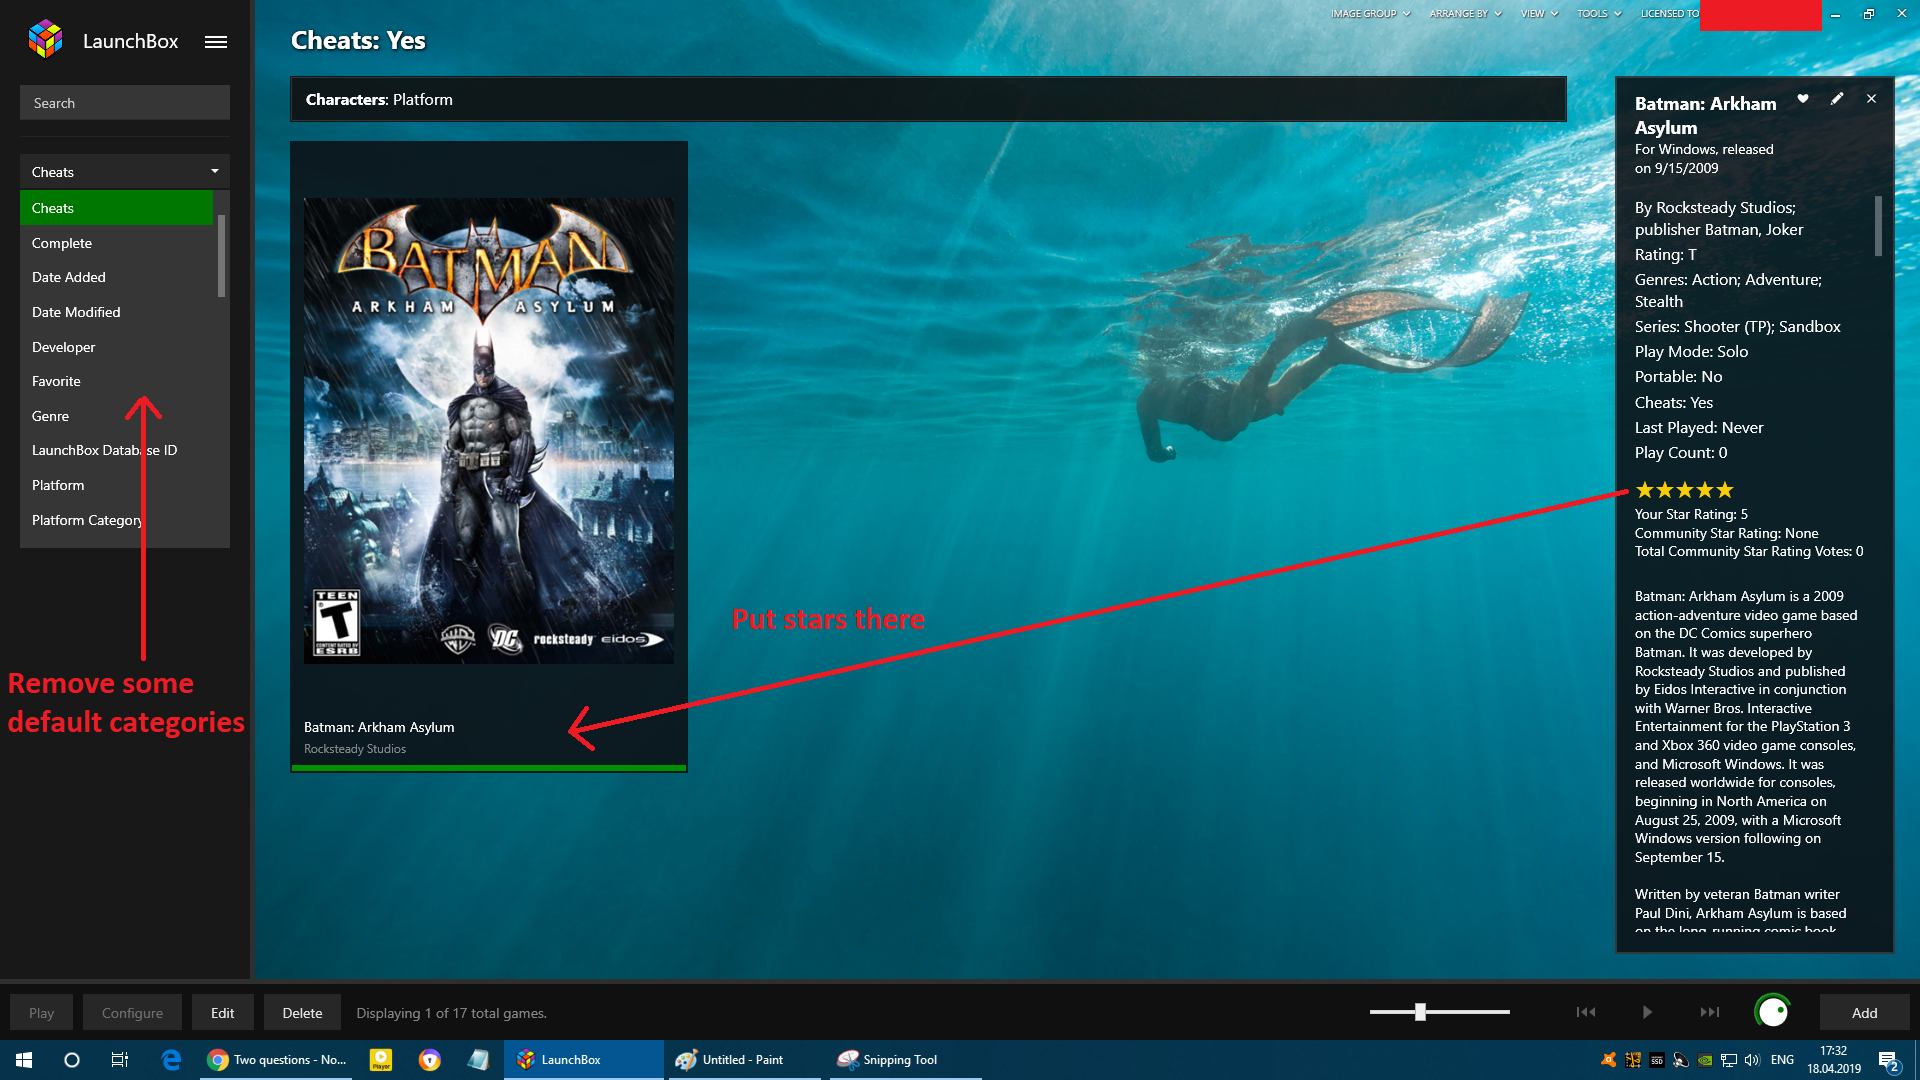1920x1080 pixels.
Task: Open Cortana search circle
Action: tap(72, 1060)
